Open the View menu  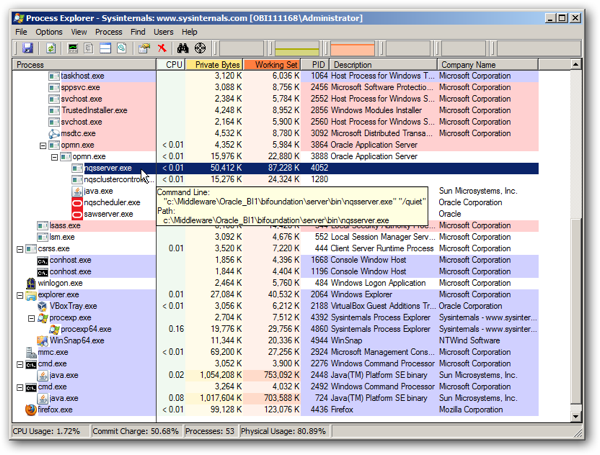pyautogui.click(x=79, y=32)
